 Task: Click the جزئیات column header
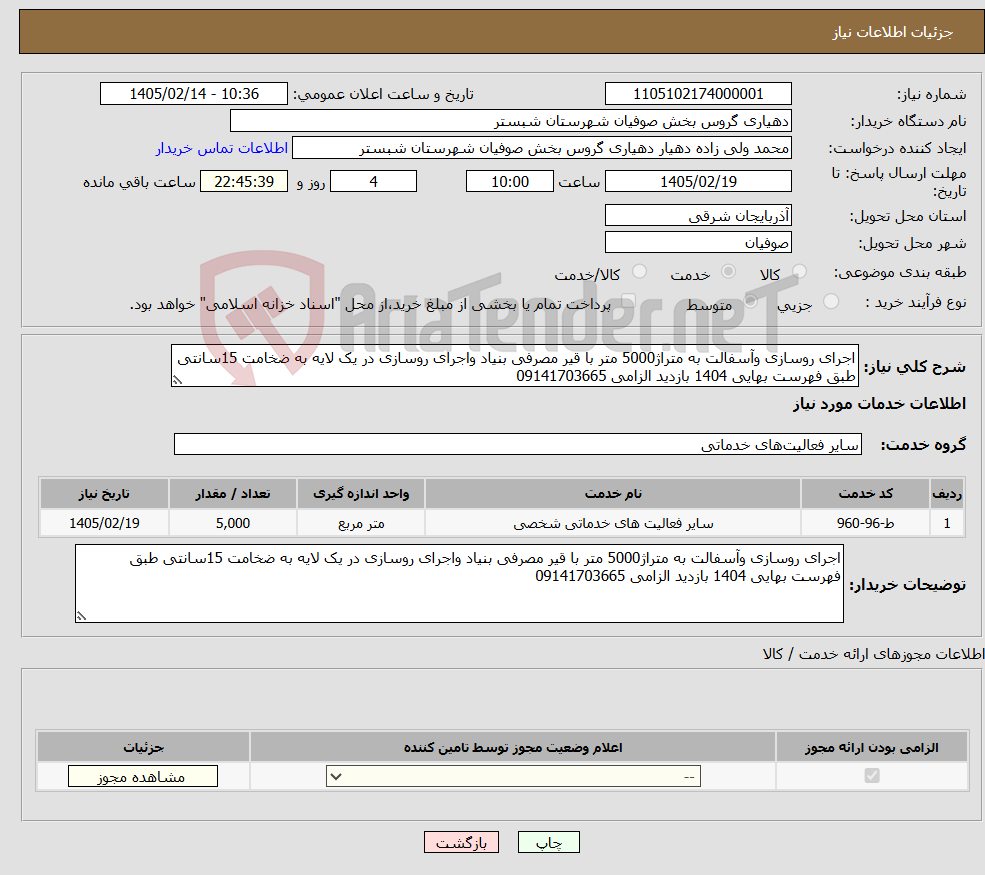pyautogui.click(x=143, y=747)
